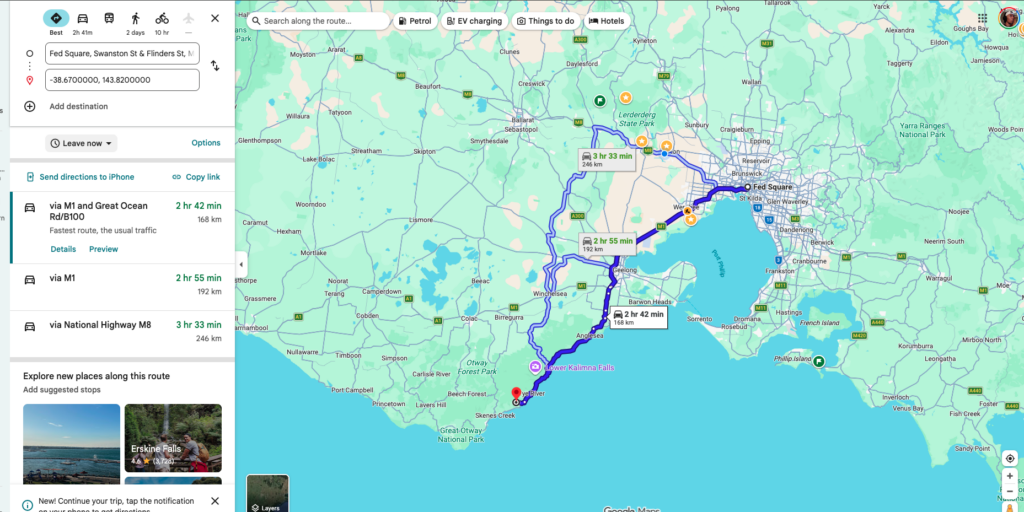Zoom in on the map
Image resolution: width=1024 pixels, height=512 pixels.
1010,476
